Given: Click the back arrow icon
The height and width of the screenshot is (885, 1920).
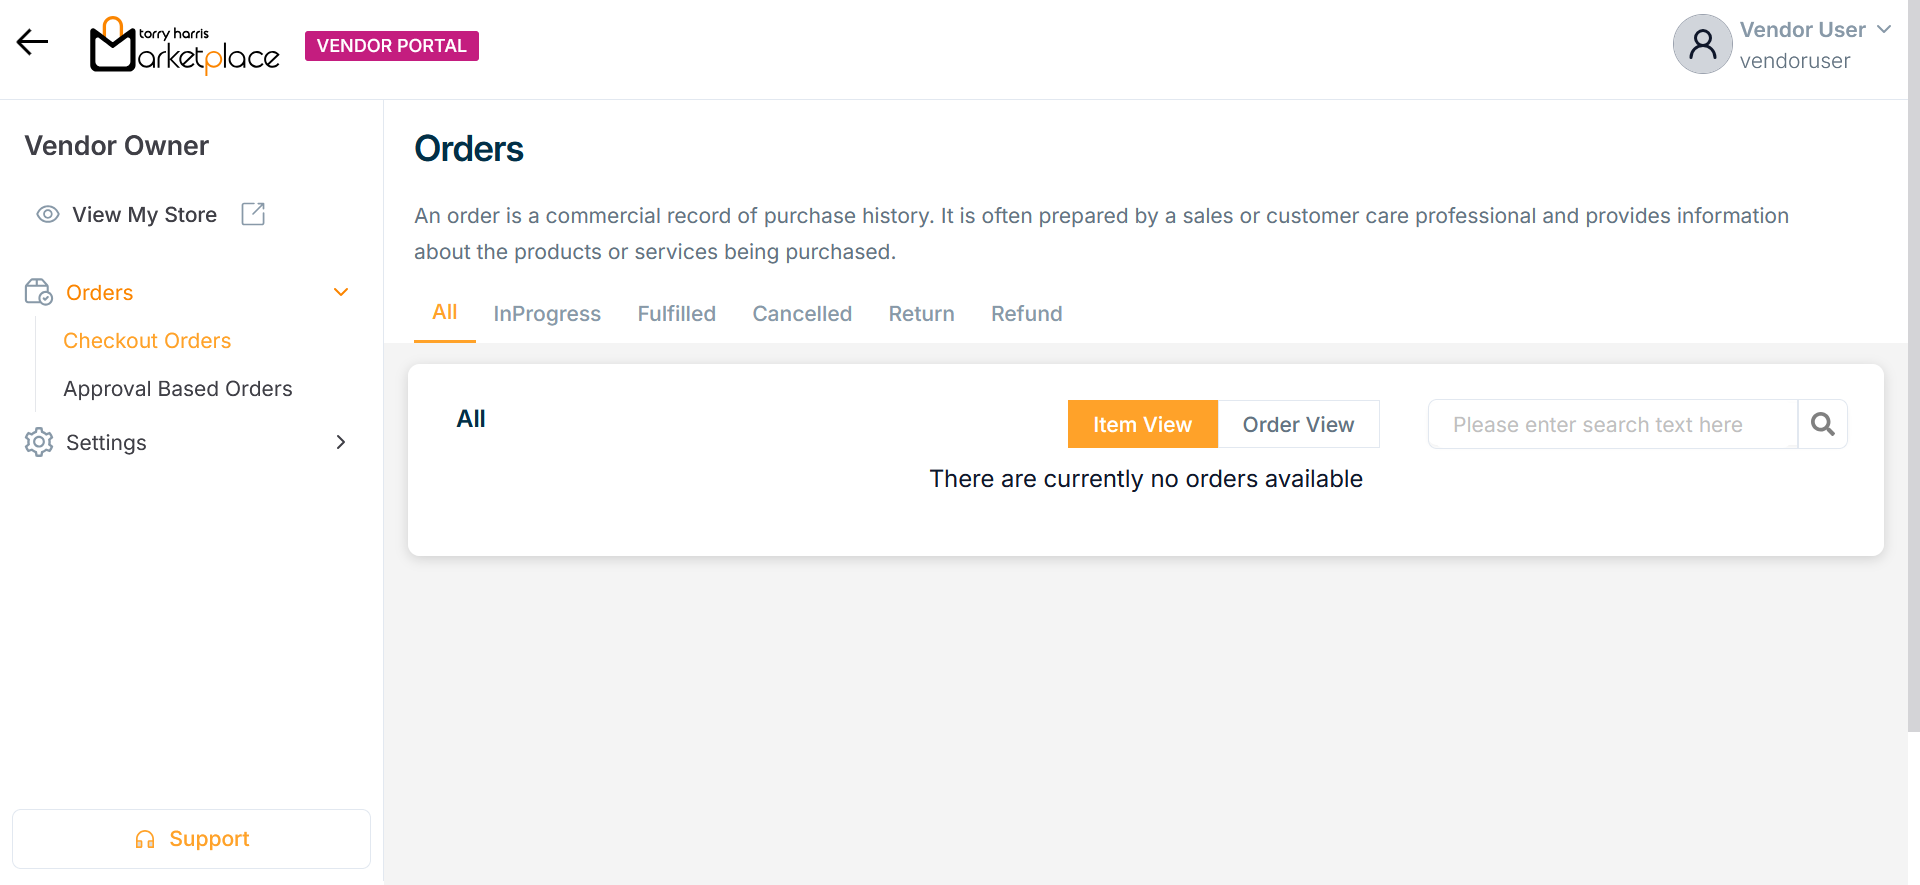Looking at the screenshot, I should (x=32, y=42).
